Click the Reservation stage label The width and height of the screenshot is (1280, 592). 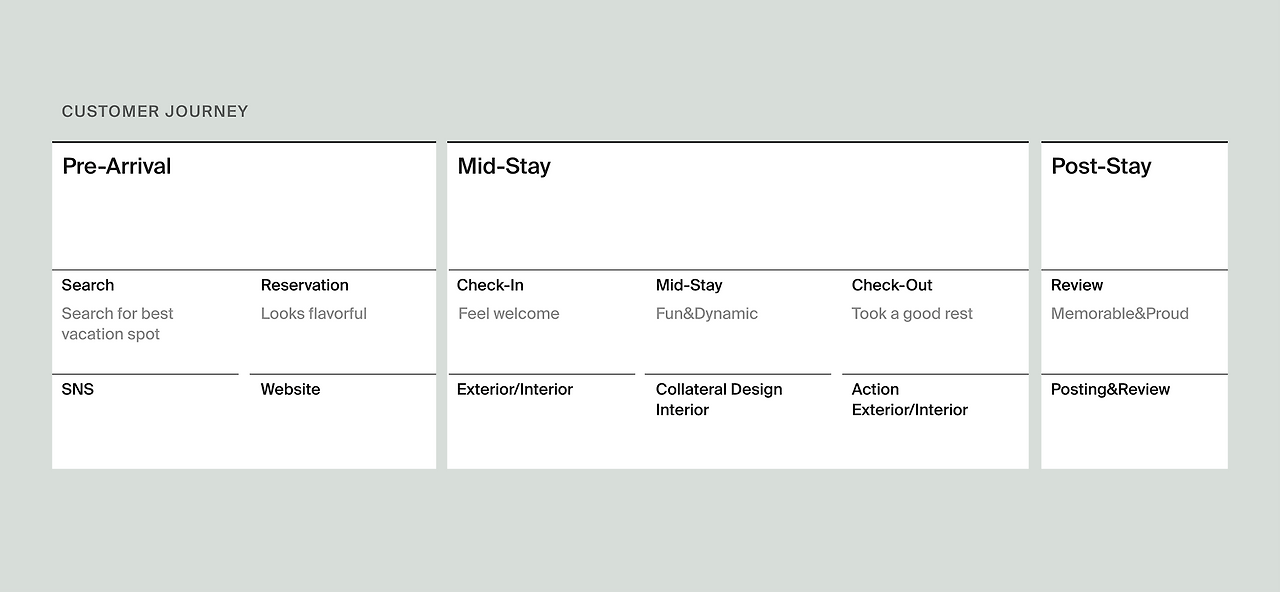pyautogui.click(x=305, y=285)
